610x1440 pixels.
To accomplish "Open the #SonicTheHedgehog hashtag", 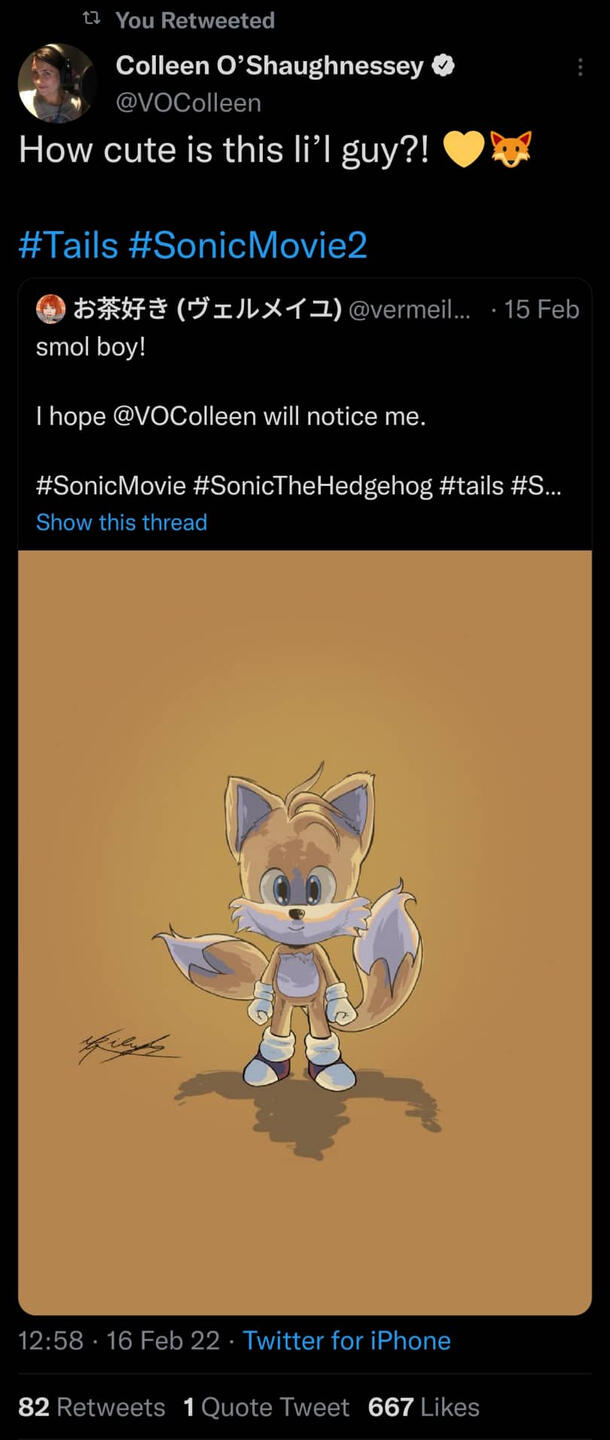I will (x=312, y=486).
